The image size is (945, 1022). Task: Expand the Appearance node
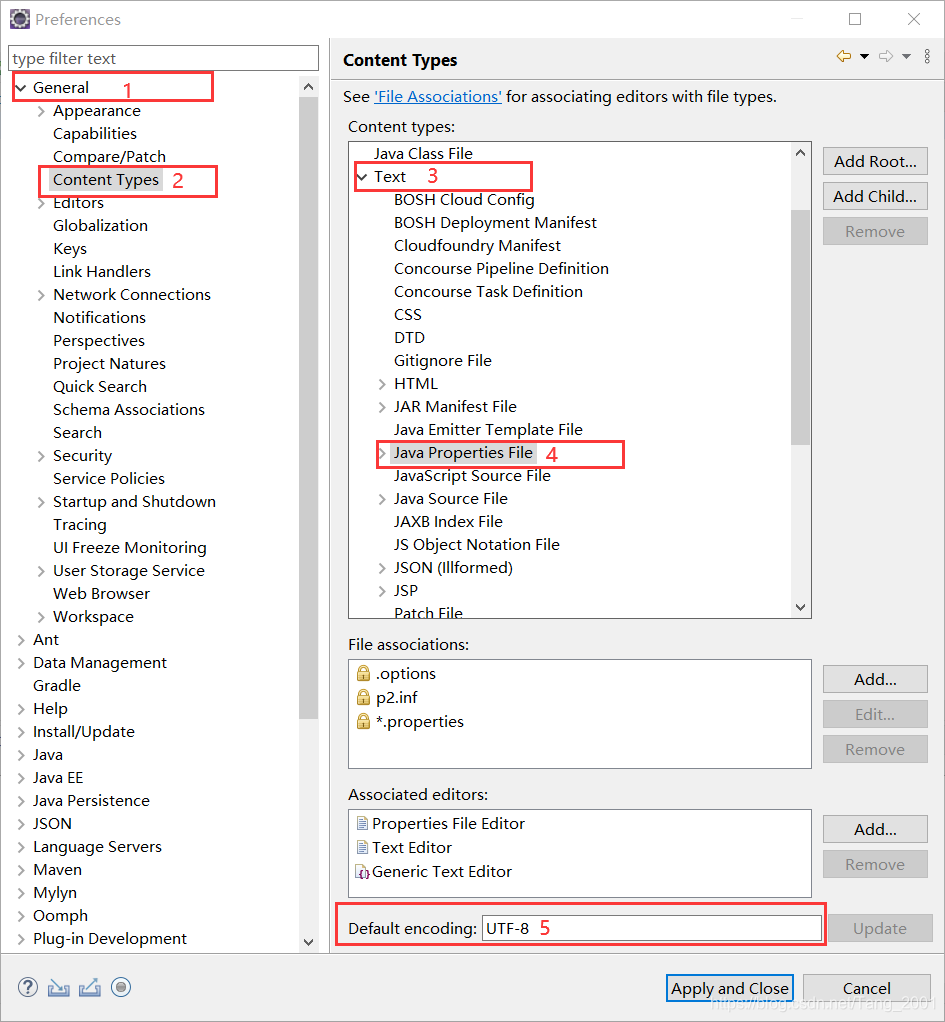(x=41, y=111)
